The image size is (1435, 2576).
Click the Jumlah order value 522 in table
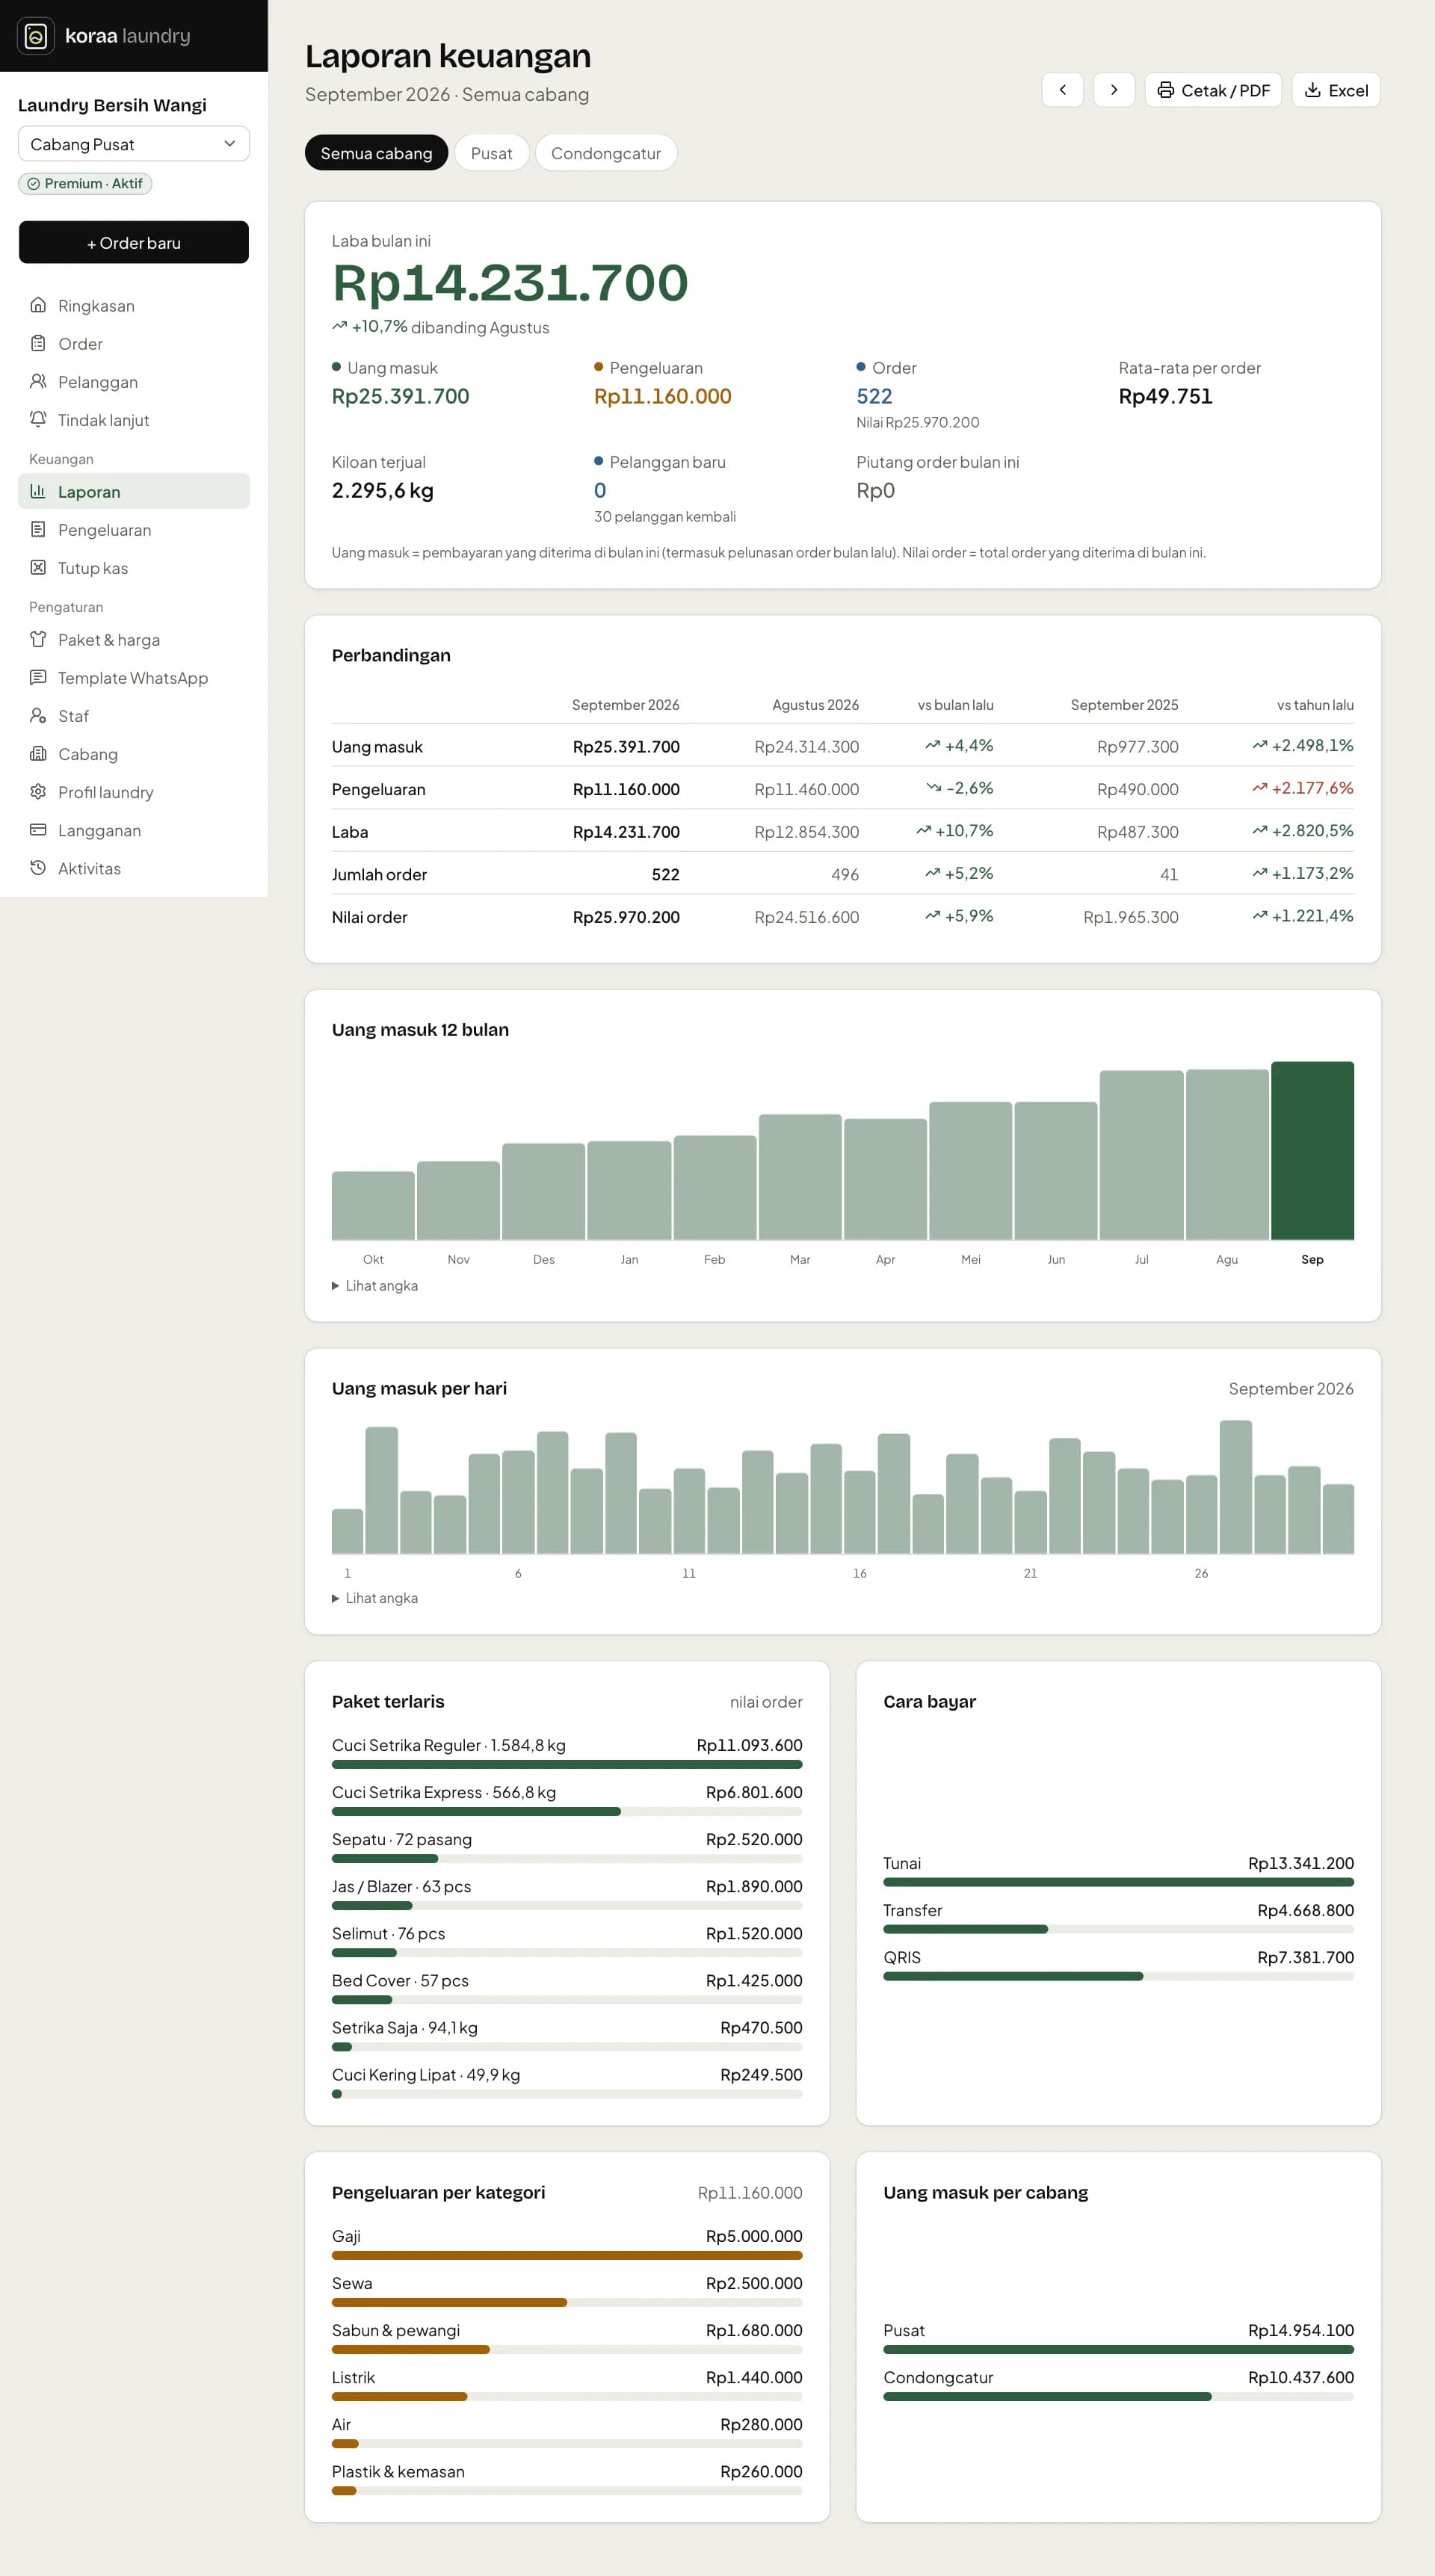[665, 874]
